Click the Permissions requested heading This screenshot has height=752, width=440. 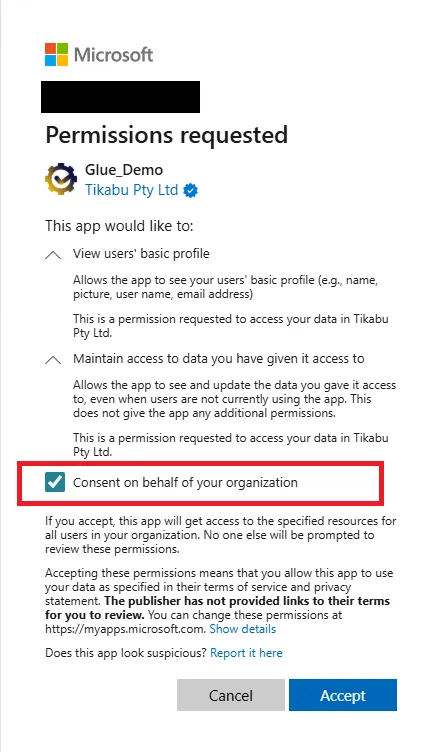click(x=166, y=135)
